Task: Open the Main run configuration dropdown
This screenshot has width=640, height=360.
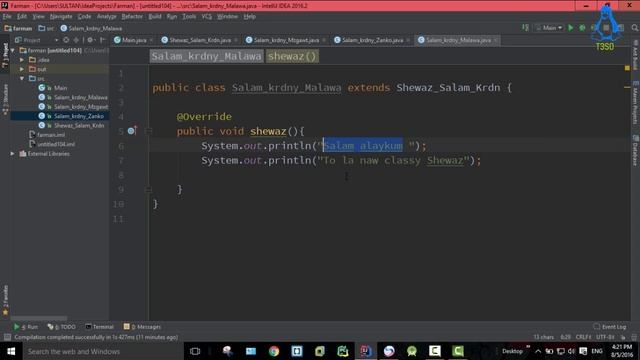Action: pyautogui.click(x=549, y=28)
